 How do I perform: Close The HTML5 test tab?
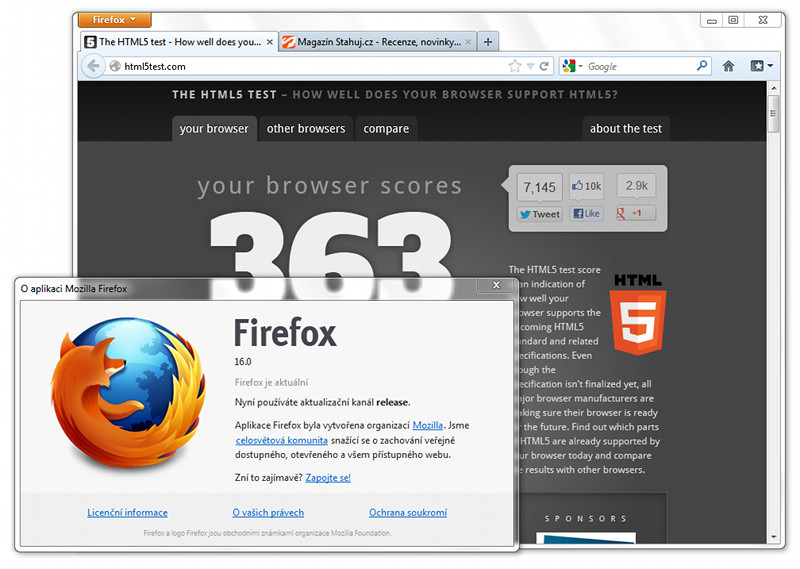270,42
